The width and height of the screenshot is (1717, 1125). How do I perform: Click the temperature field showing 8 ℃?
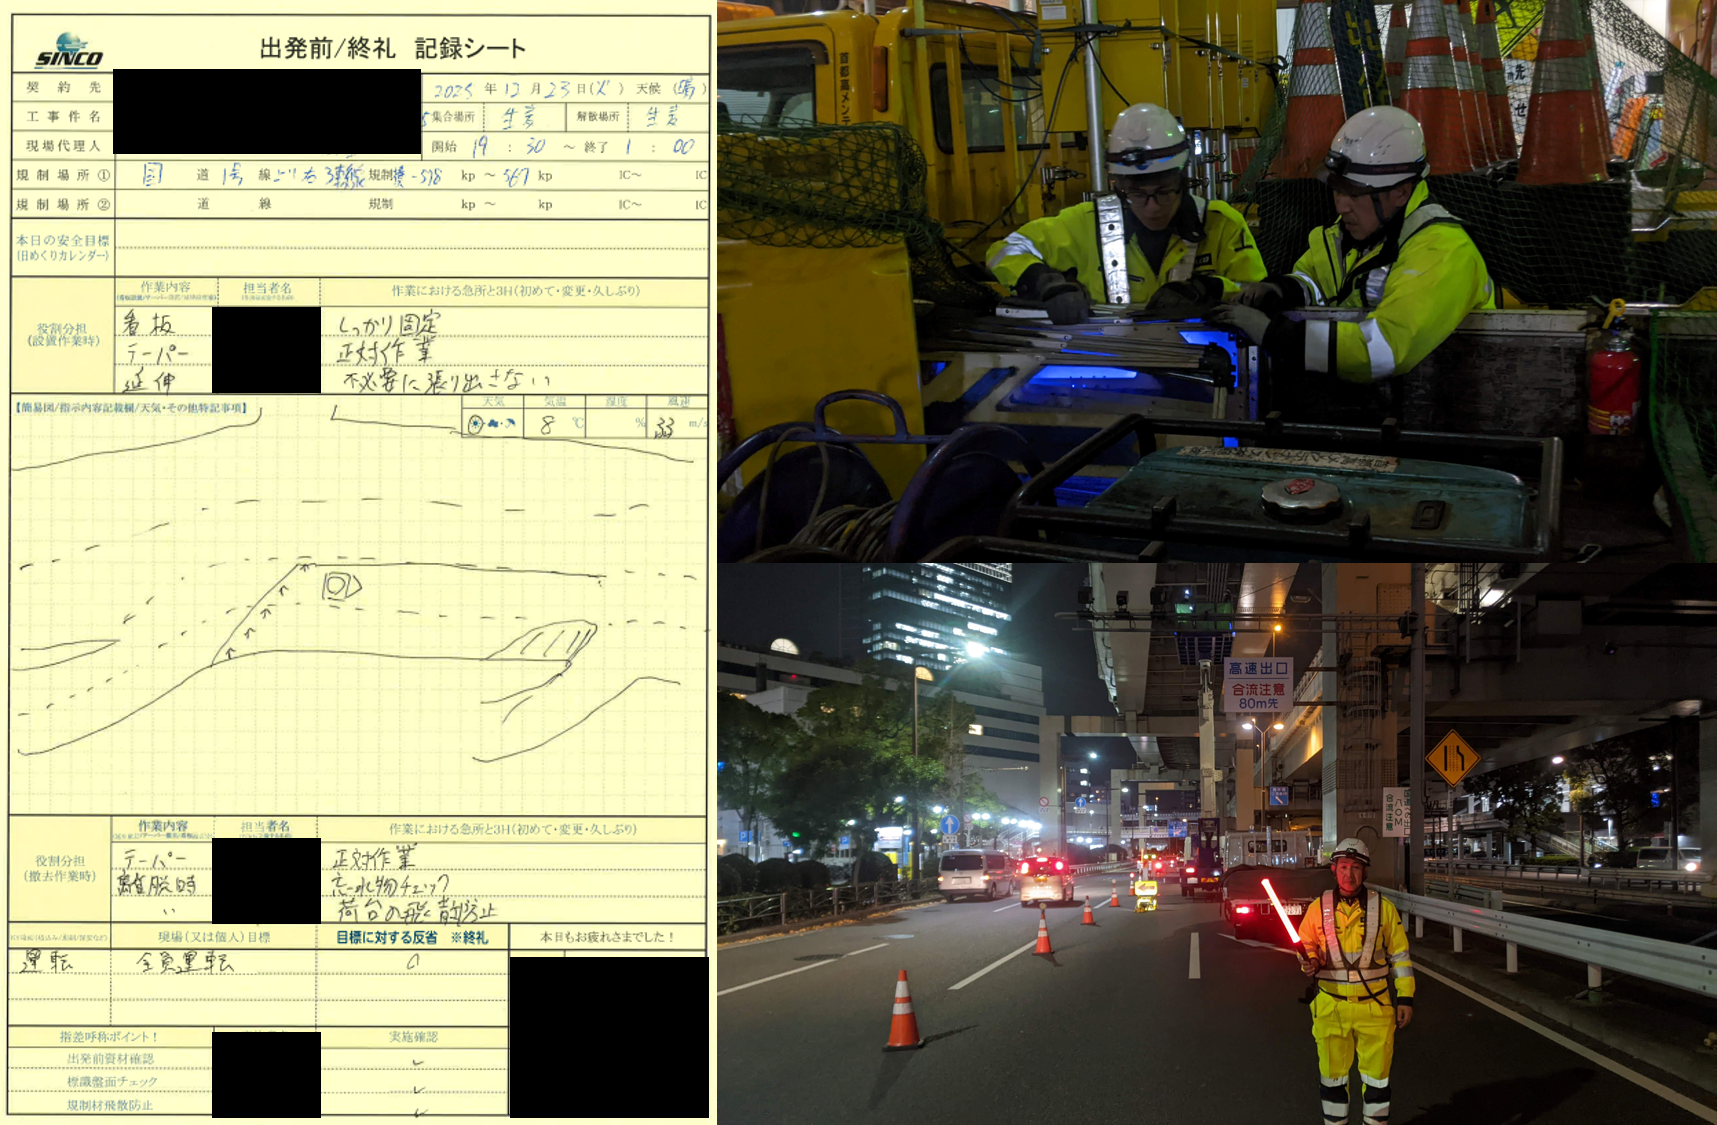pos(553,425)
